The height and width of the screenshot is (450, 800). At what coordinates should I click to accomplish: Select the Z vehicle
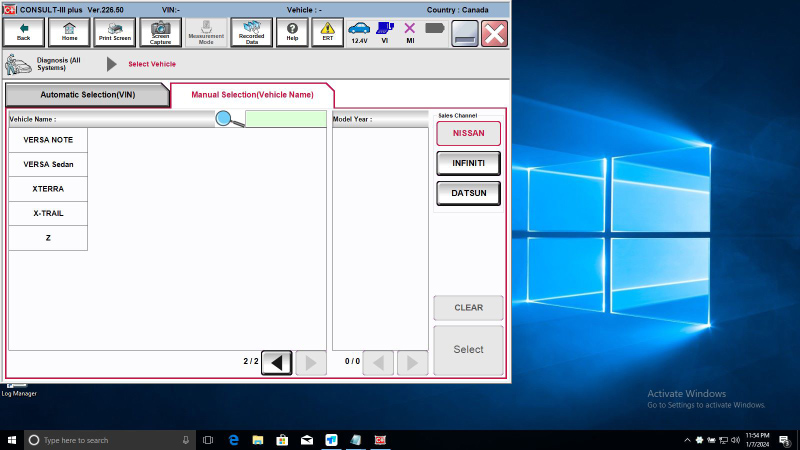click(48, 238)
